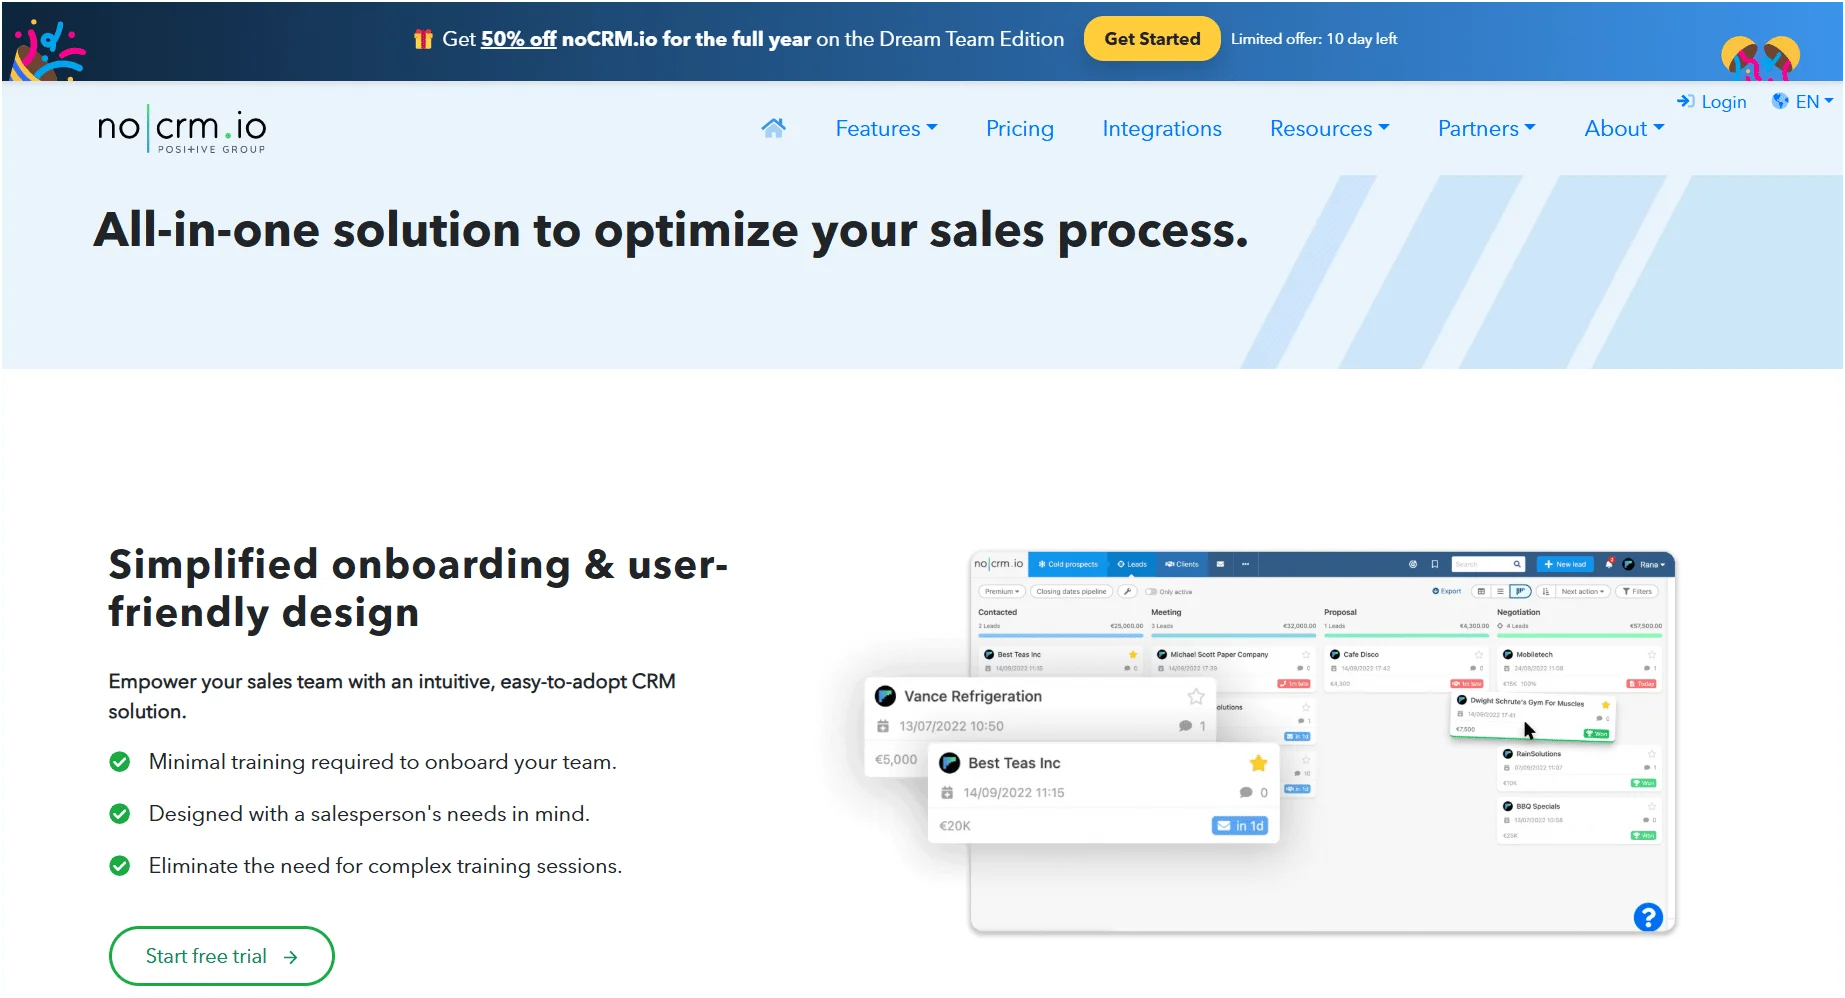Click 'Eliminate the need for complex training sessions.'
Screen dimensions: 1845x998
(385, 866)
